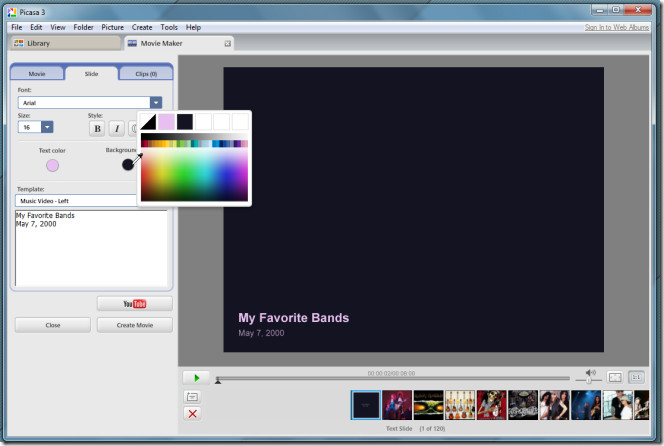Maximize the Picasa window
The image size is (664, 446).
point(615,10)
